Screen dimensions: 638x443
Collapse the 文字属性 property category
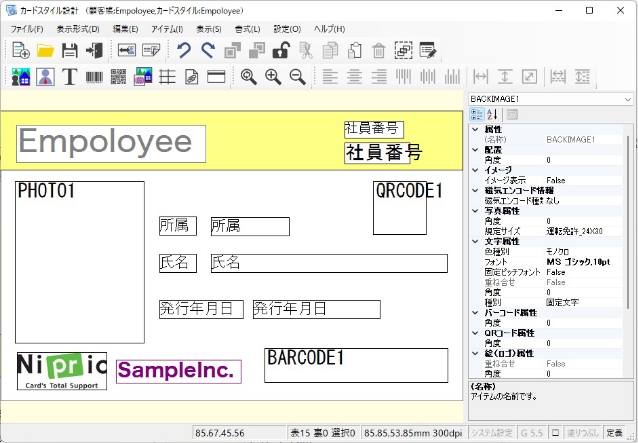pos(475,241)
